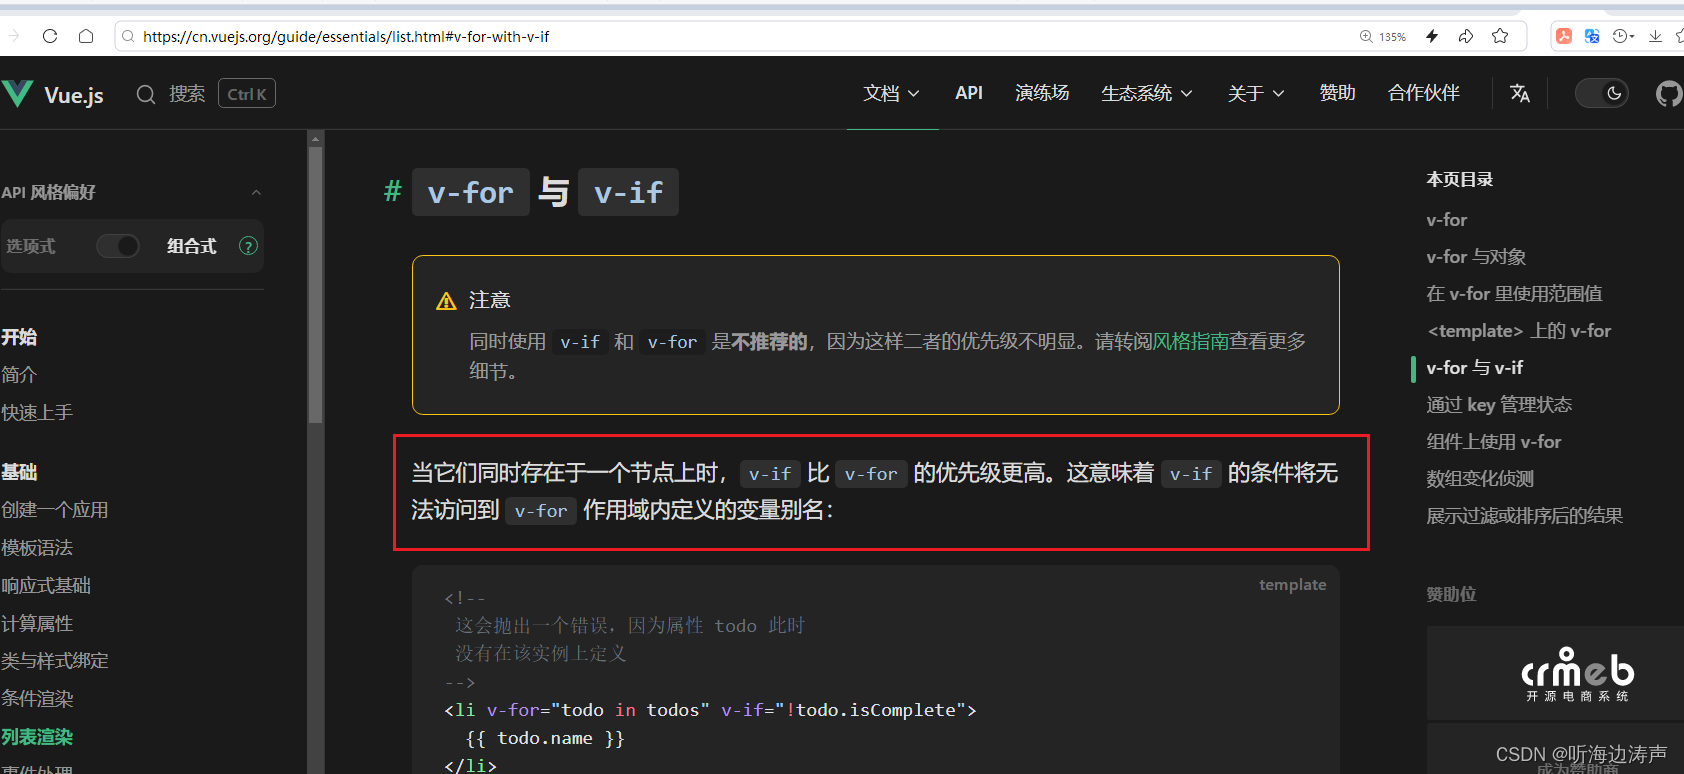Select the active 列表渲染 sidebar item
Viewport: 1684px width, 774px height.
point(37,737)
